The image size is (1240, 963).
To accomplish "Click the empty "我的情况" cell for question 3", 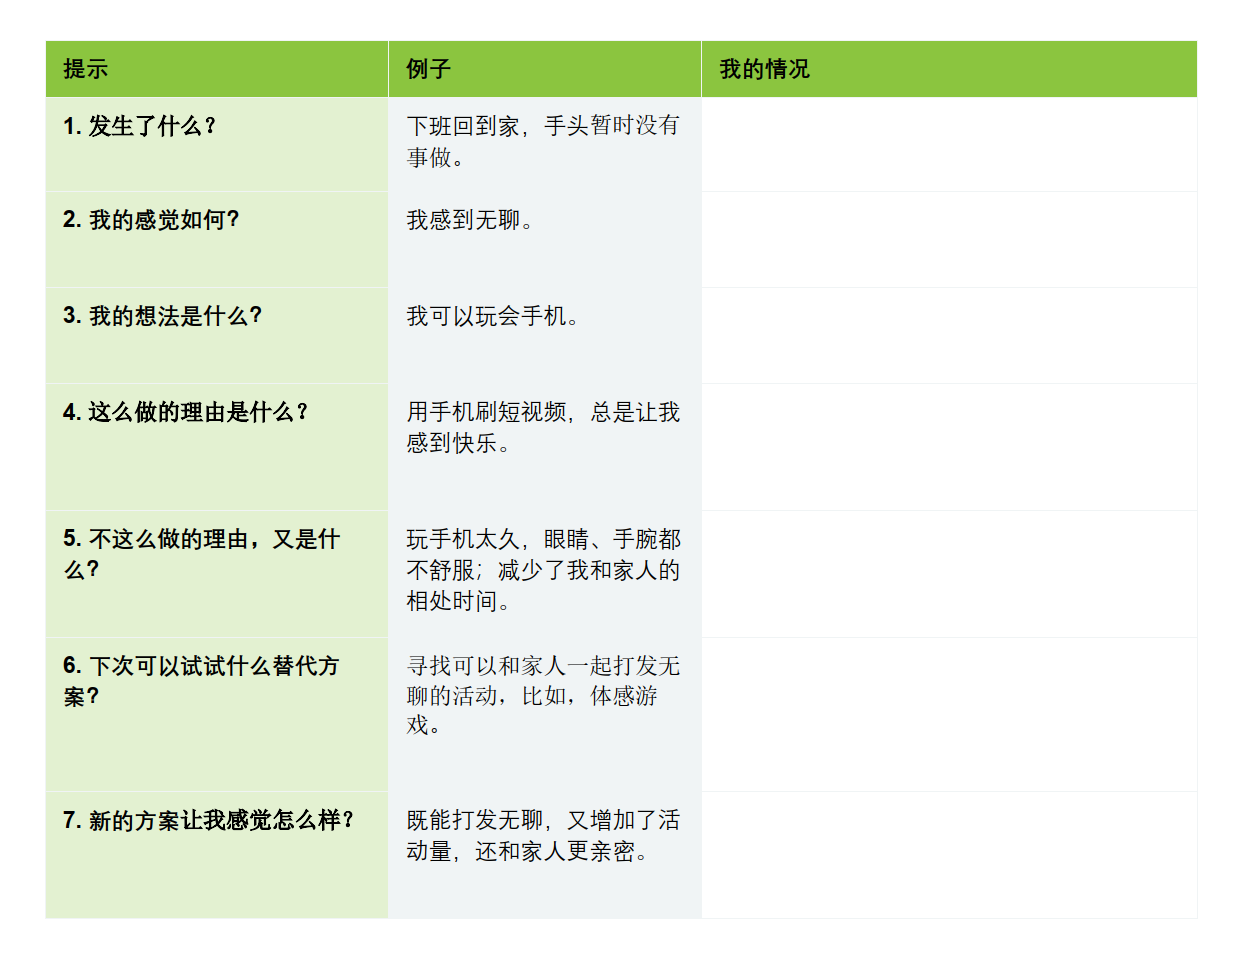I will (949, 336).
